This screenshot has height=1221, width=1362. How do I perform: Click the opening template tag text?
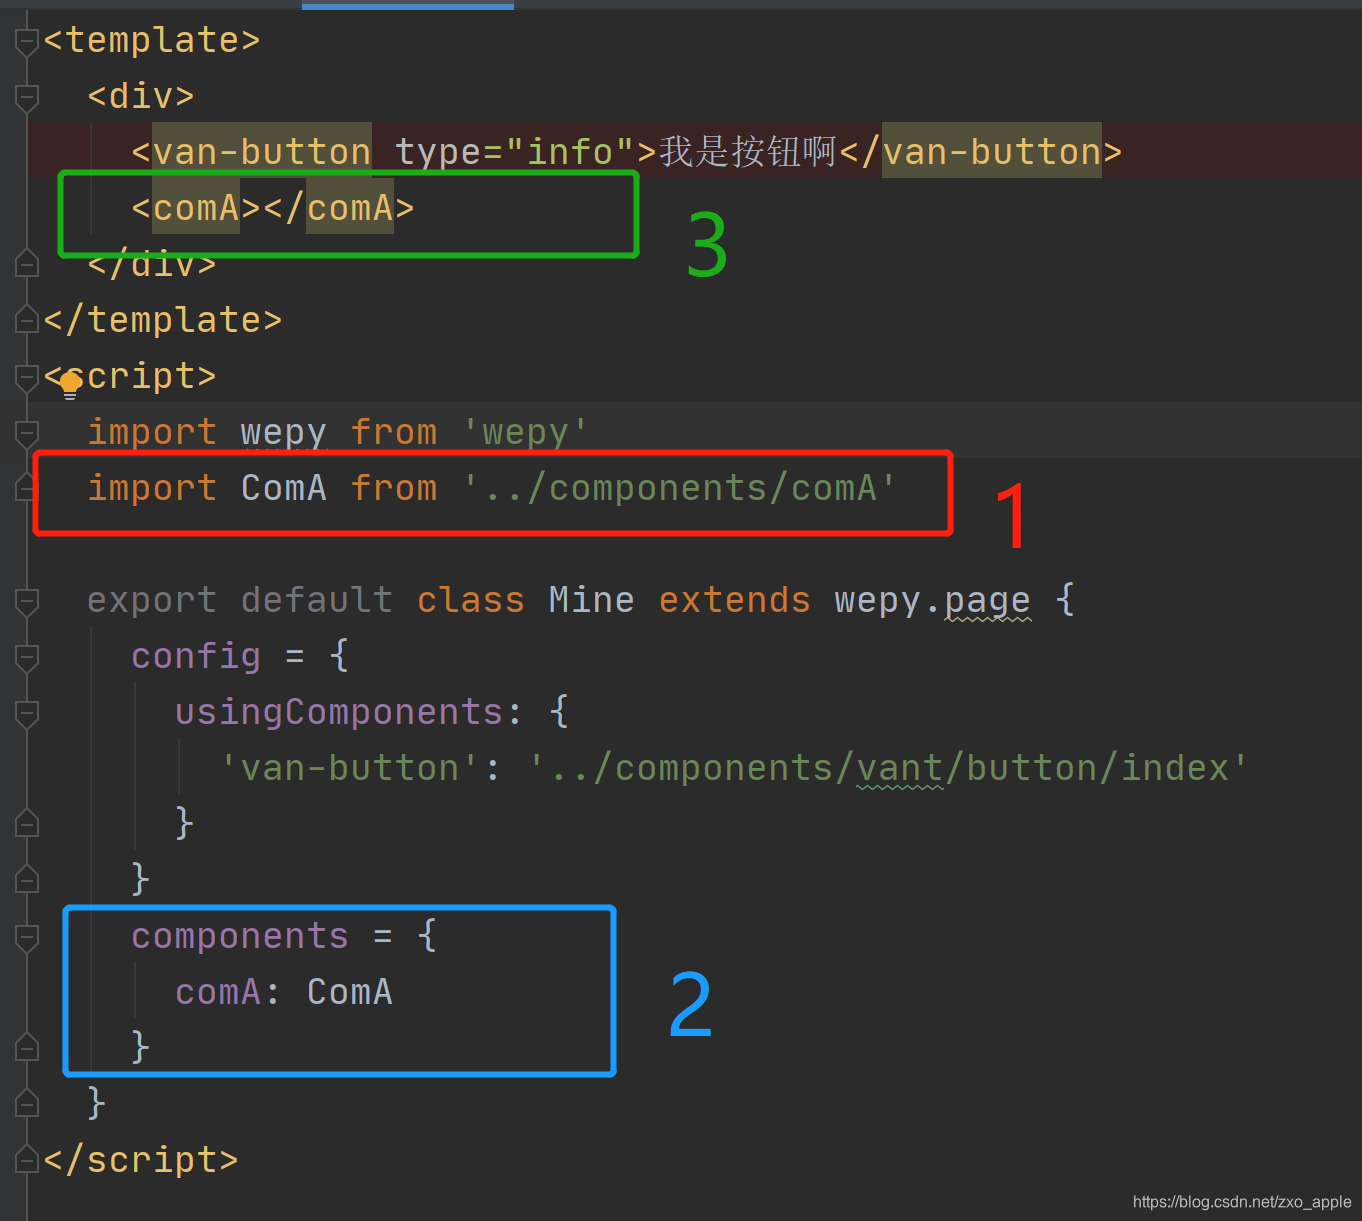(x=152, y=40)
